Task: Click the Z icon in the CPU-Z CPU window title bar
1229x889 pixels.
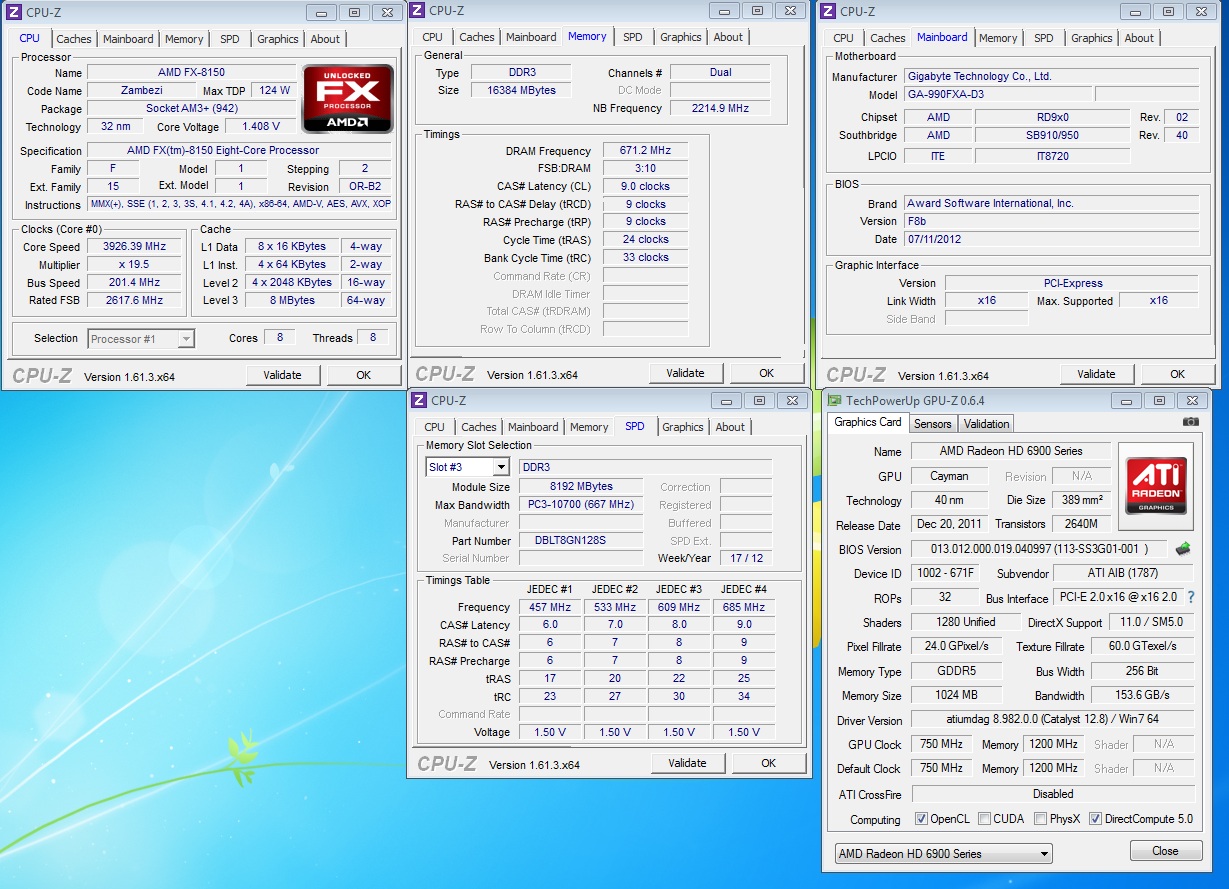Action: click(x=14, y=12)
